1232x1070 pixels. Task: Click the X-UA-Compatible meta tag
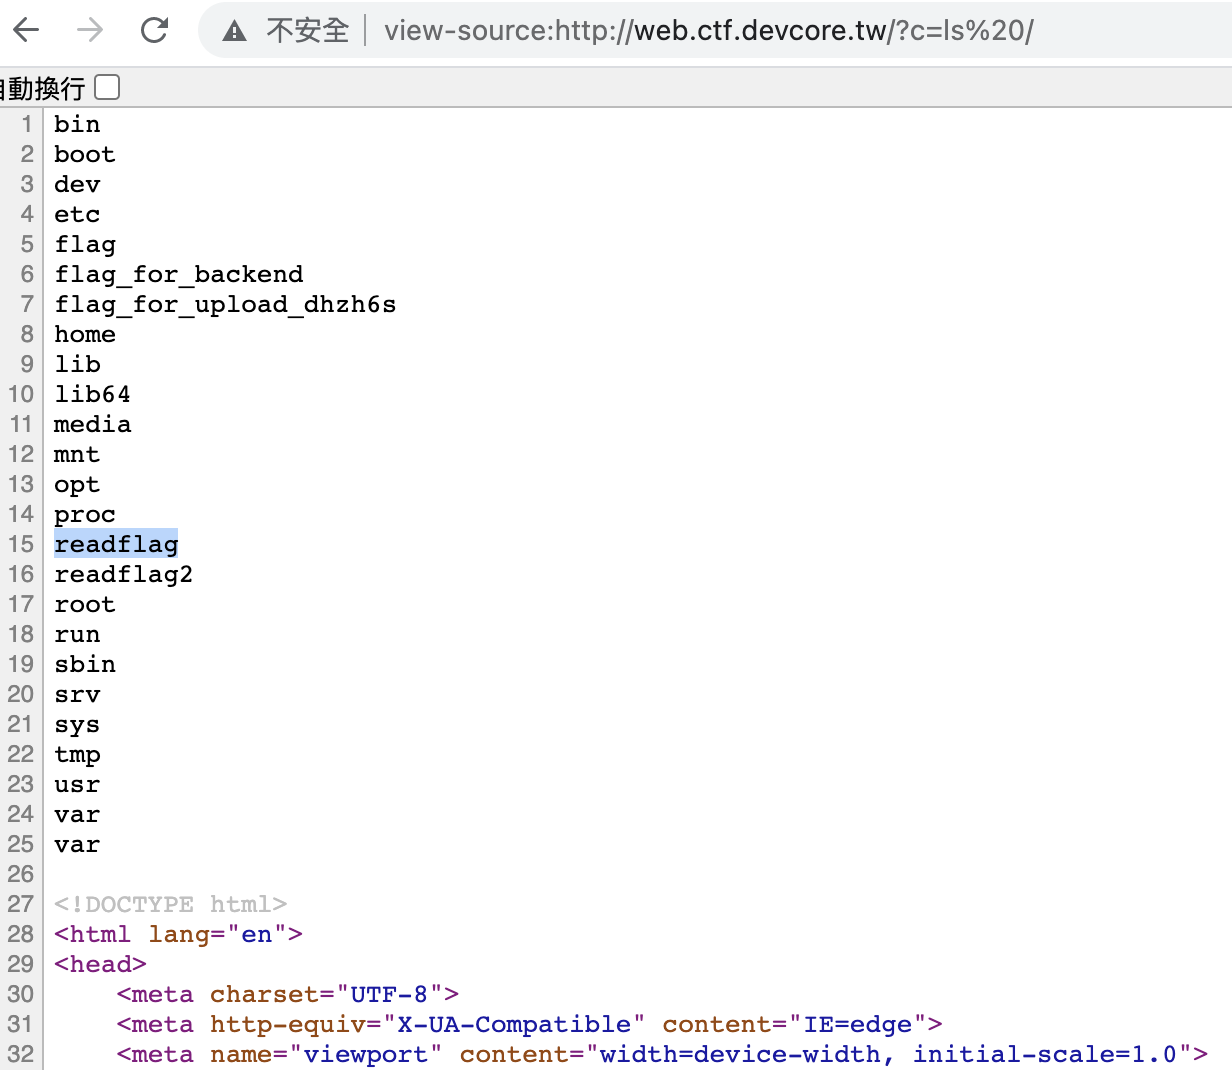tap(529, 1024)
